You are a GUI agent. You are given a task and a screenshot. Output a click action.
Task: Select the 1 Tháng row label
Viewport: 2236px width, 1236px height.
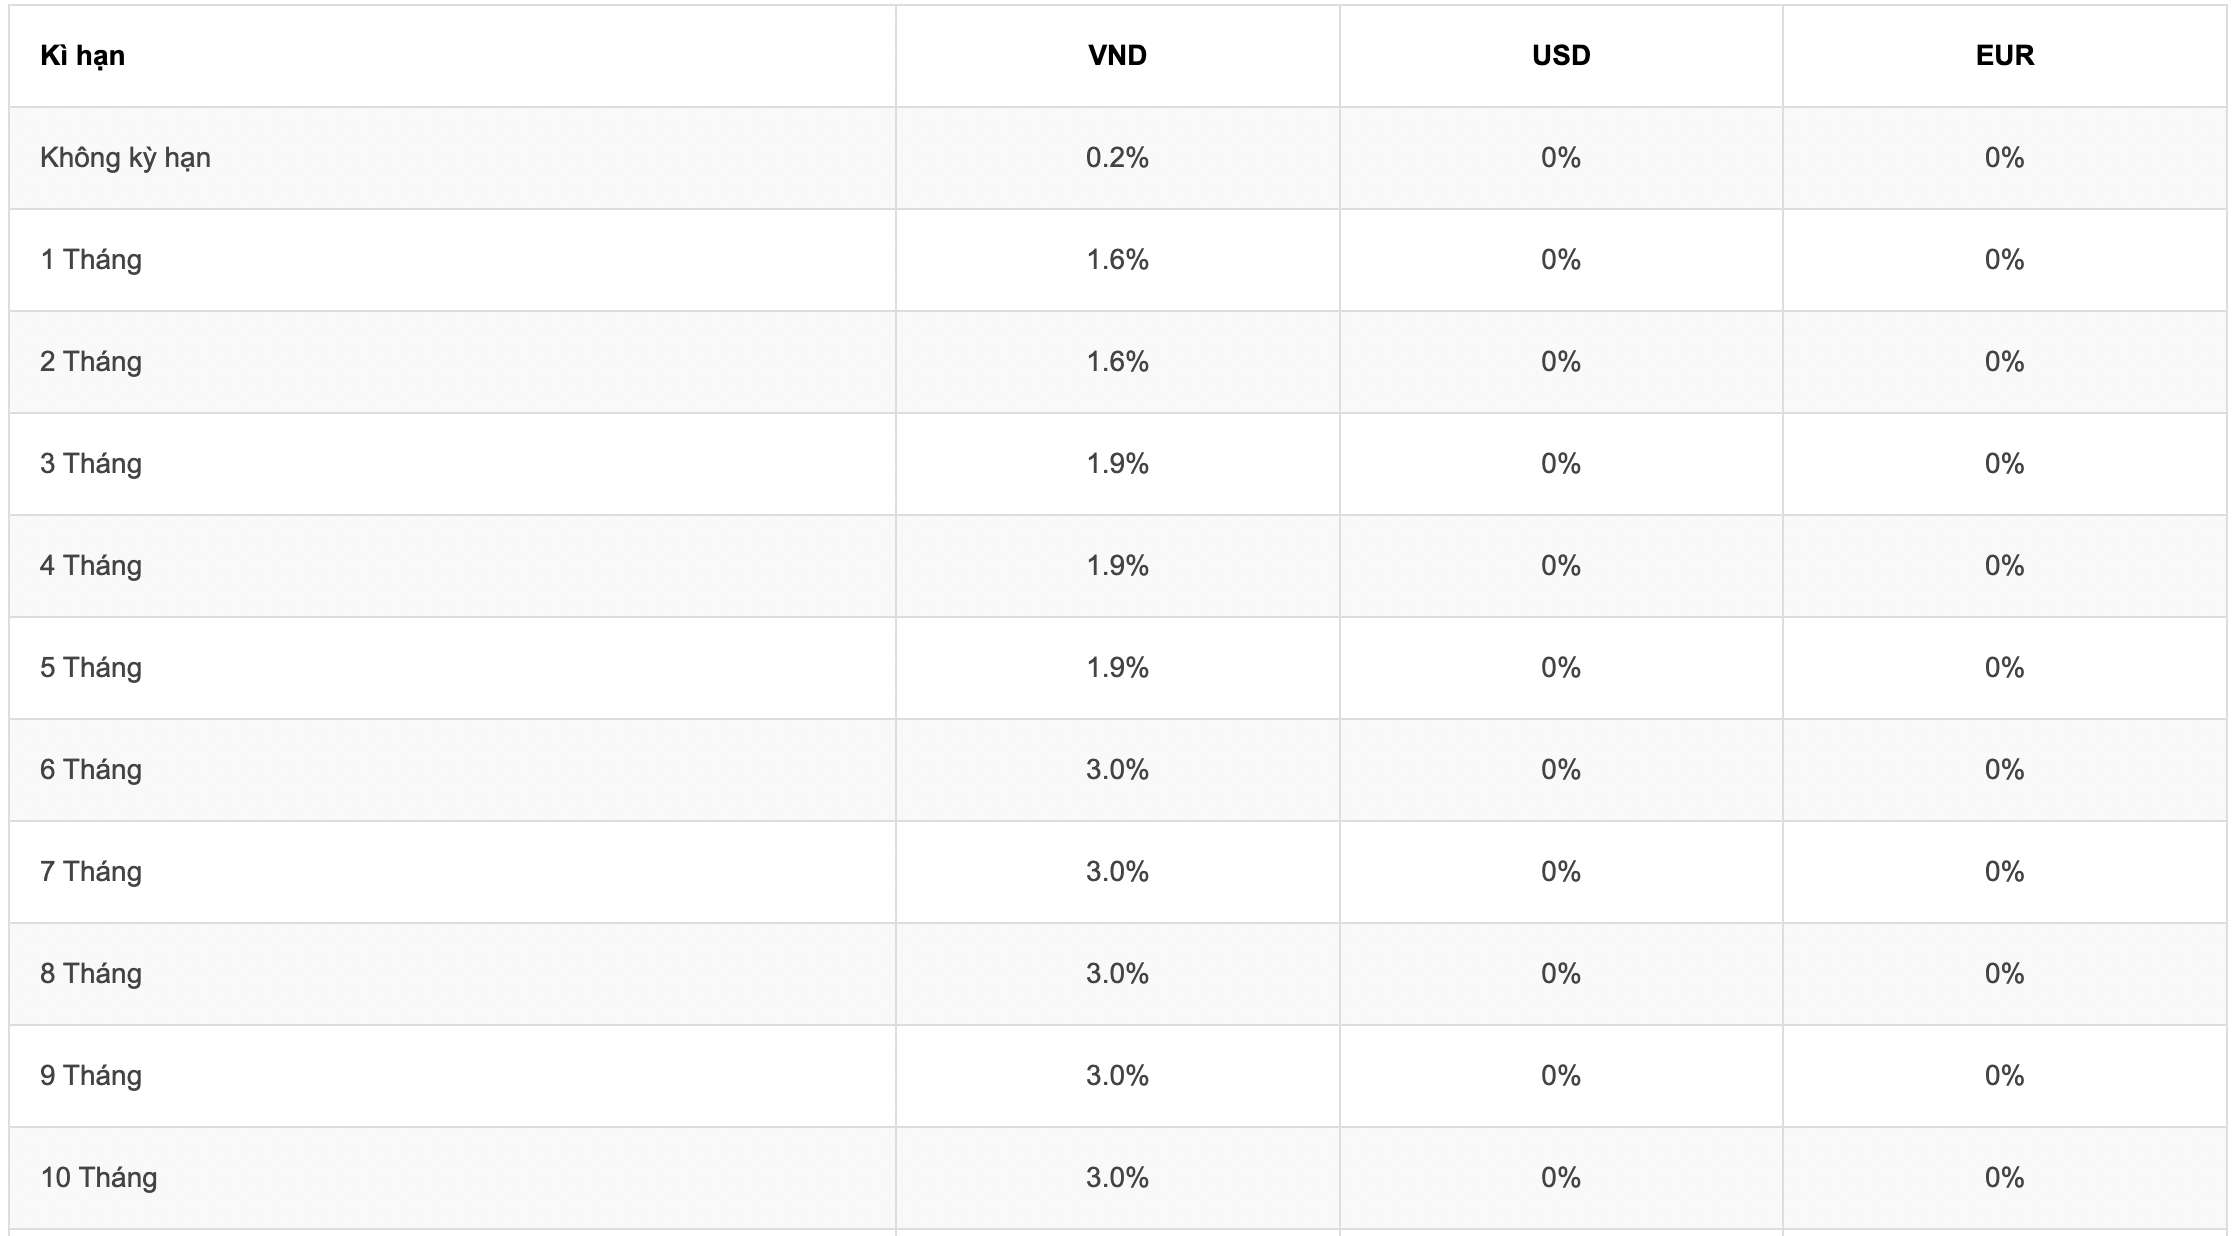(91, 260)
